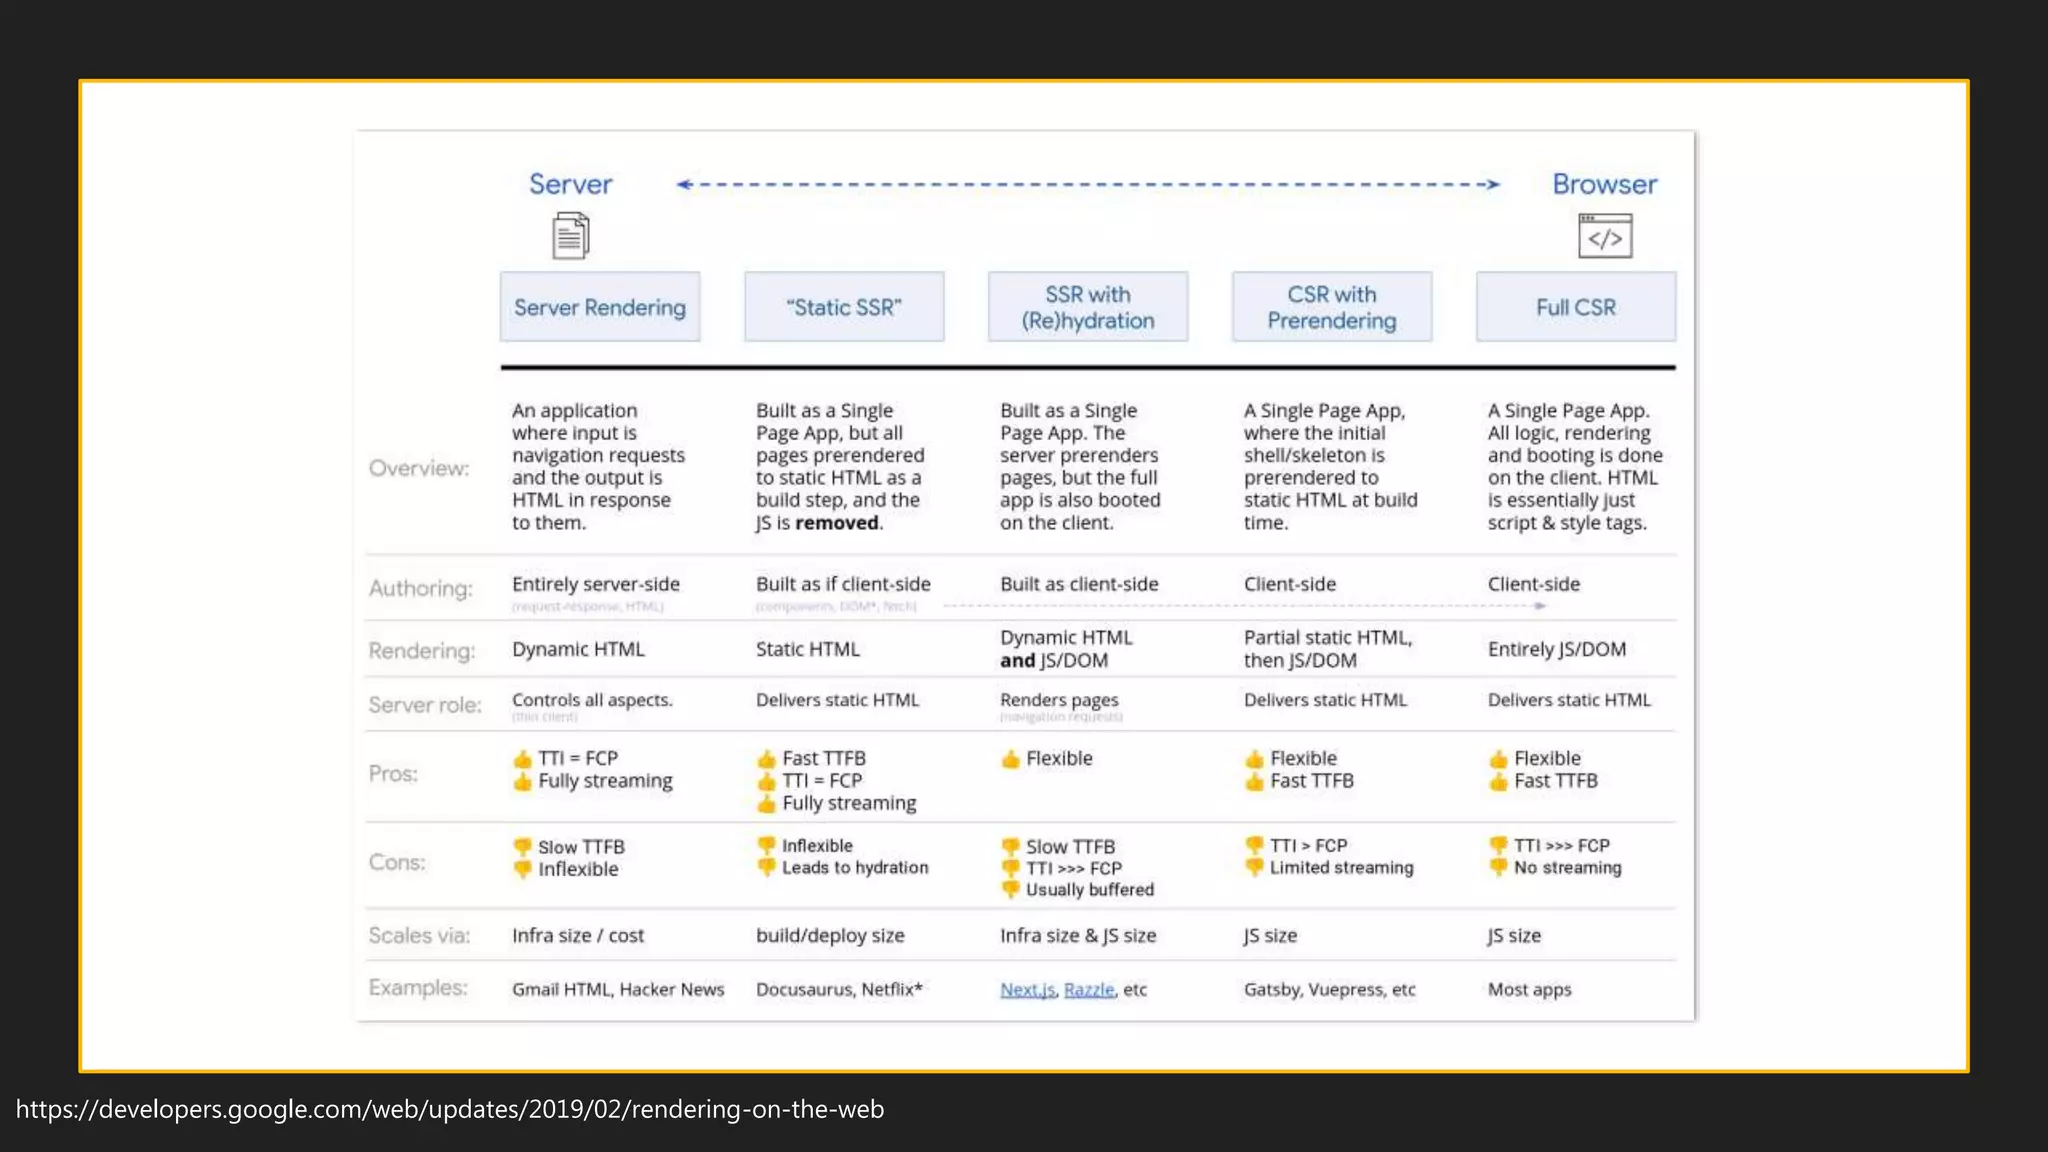
Task: Click thumbs-down icon next to Usually buffered
Action: (x=1010, y=889)
